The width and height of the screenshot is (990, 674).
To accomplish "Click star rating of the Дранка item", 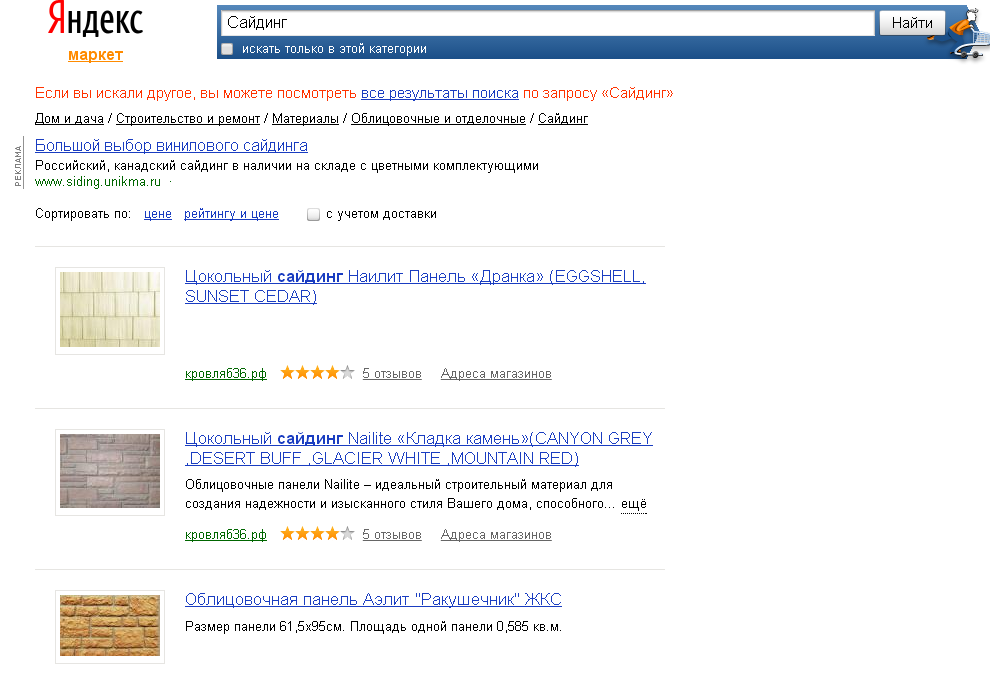I will (317, 373).
